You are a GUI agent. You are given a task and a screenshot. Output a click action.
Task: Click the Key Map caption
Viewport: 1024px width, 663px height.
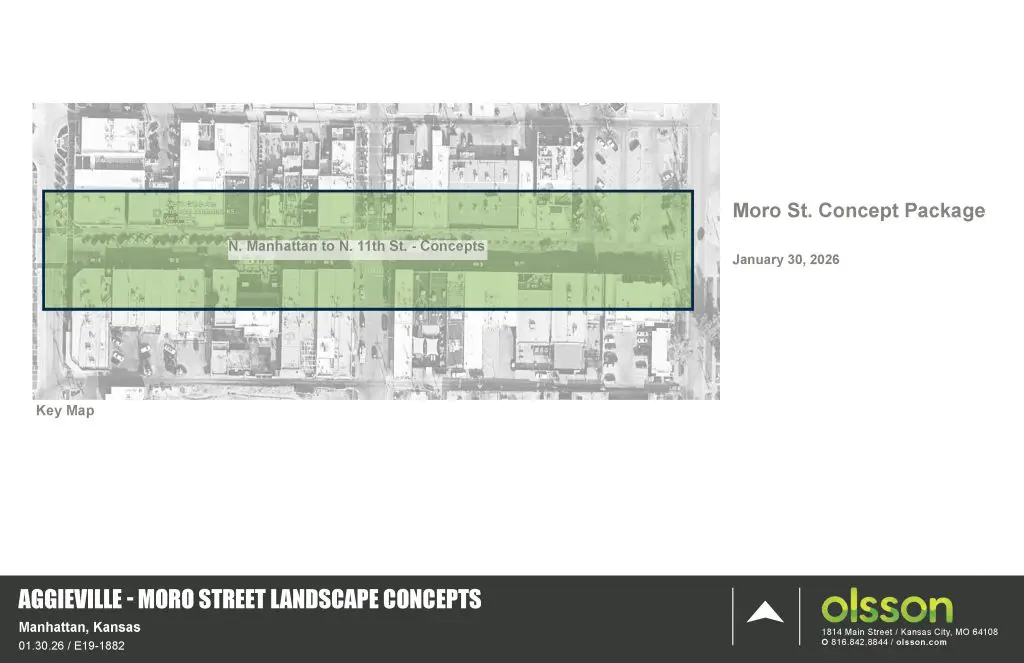(x=65, y=411)
